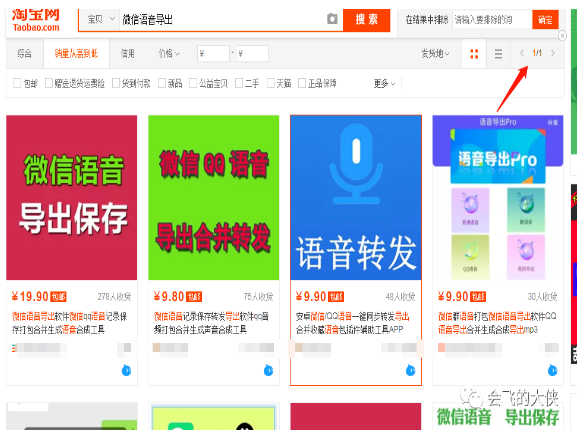This screenshot has width=582, height=433.
Task: Open title link of ¥19.90 product
Action: point(69,323)
